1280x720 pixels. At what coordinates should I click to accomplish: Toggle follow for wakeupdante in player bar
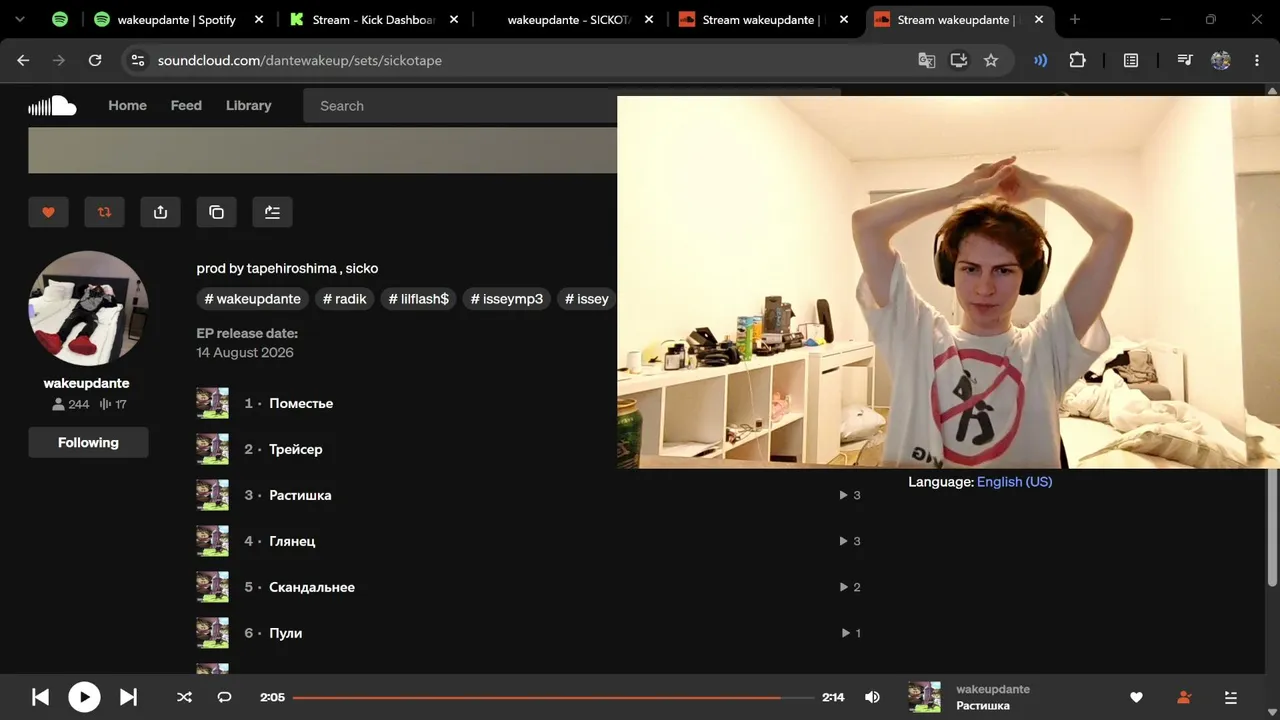[x=1184, y=697]
